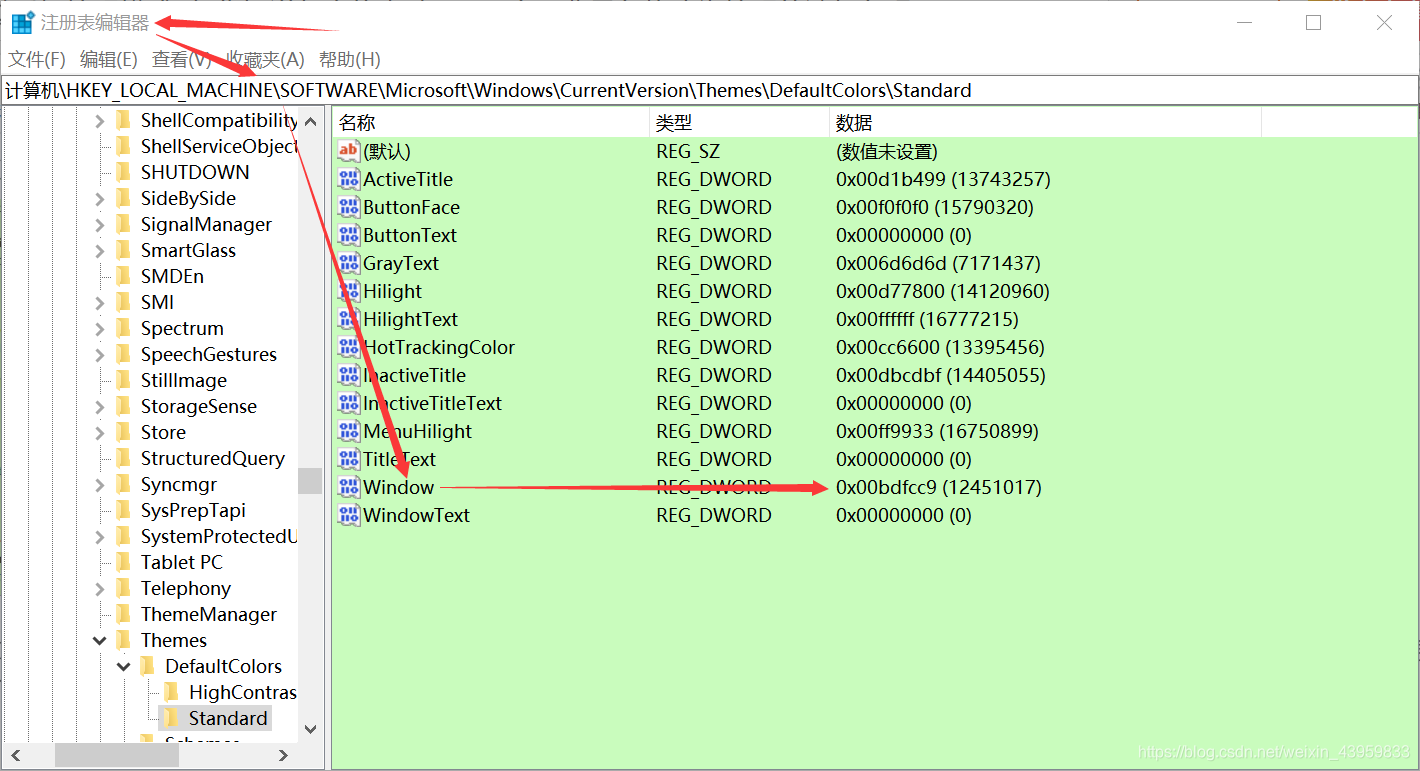Click the InactiveTitleText DWORD icon
Image resolution: width=1420 pixels, height=771 pixels.
point(348,404)
